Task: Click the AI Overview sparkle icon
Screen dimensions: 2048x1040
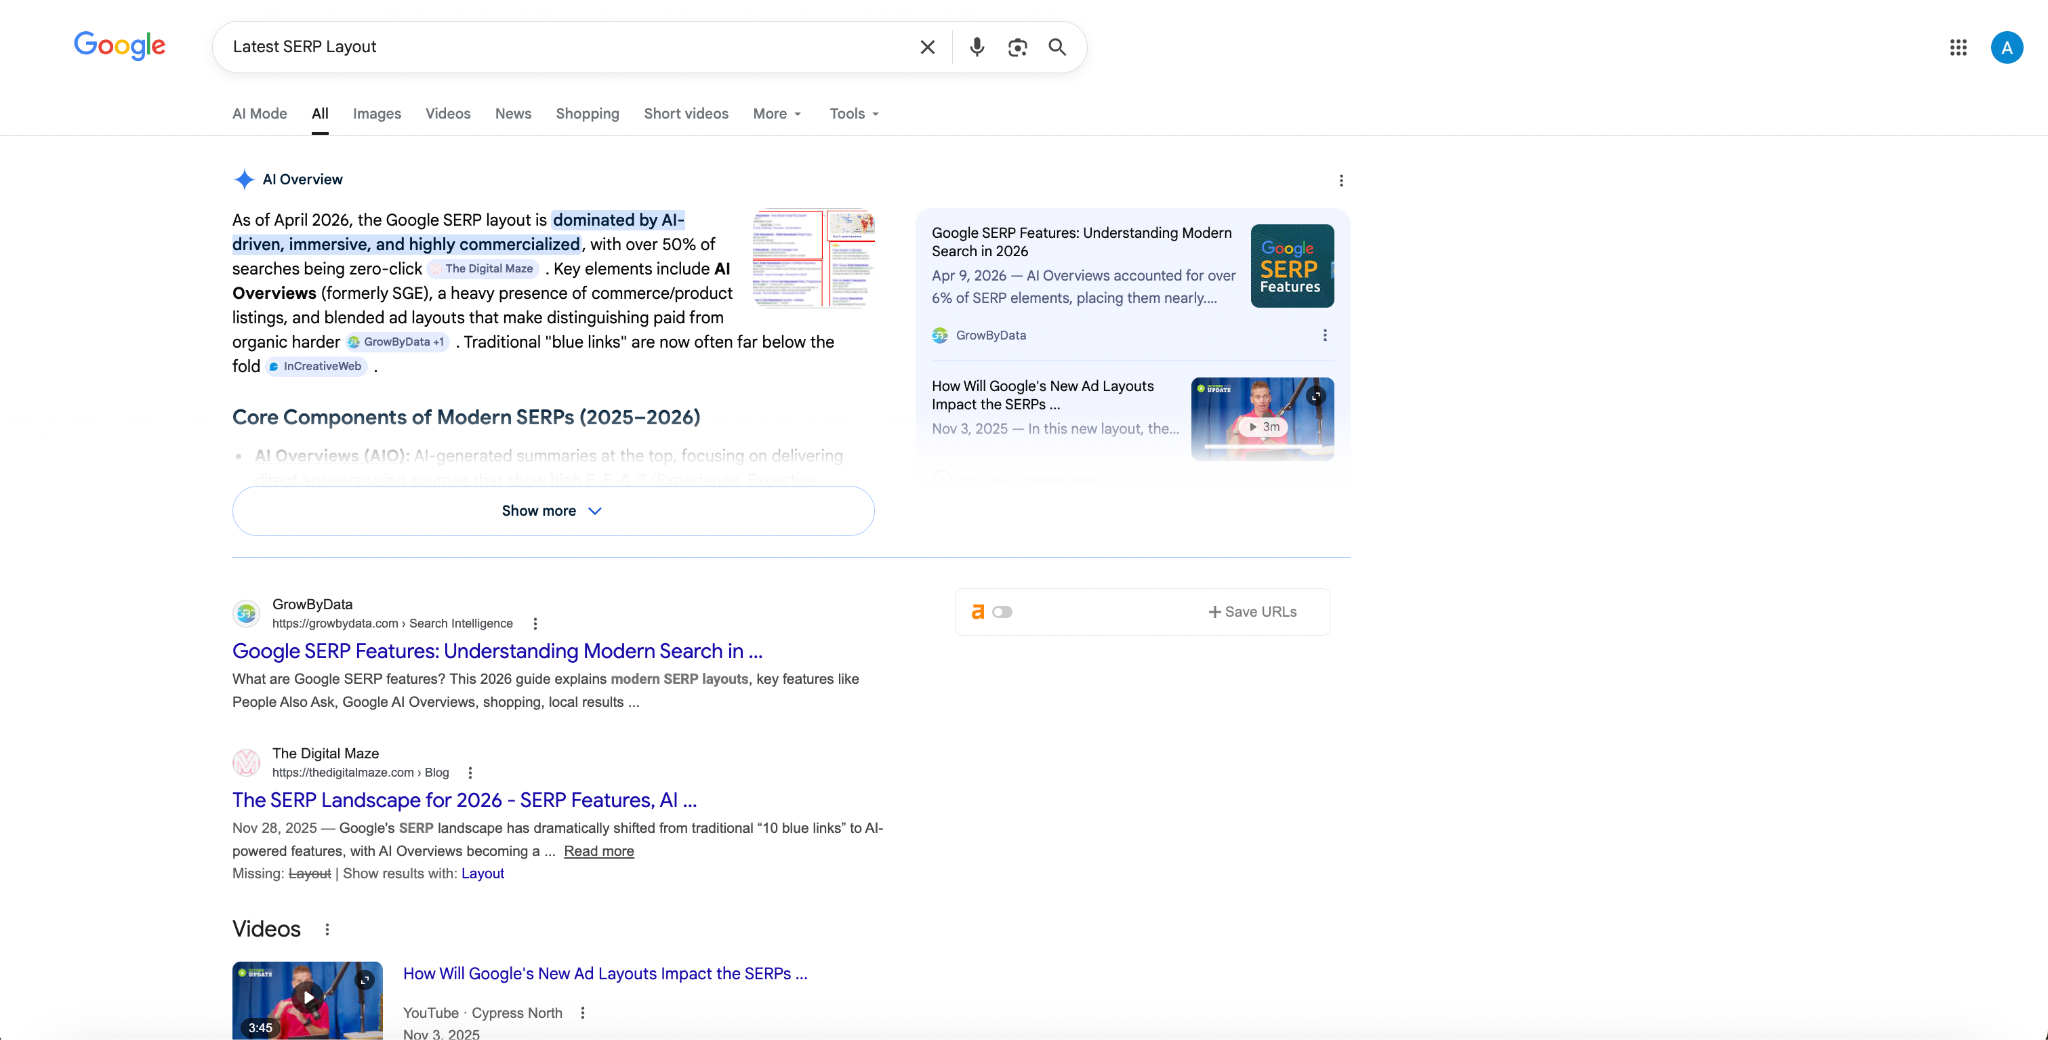Action: 243,179
